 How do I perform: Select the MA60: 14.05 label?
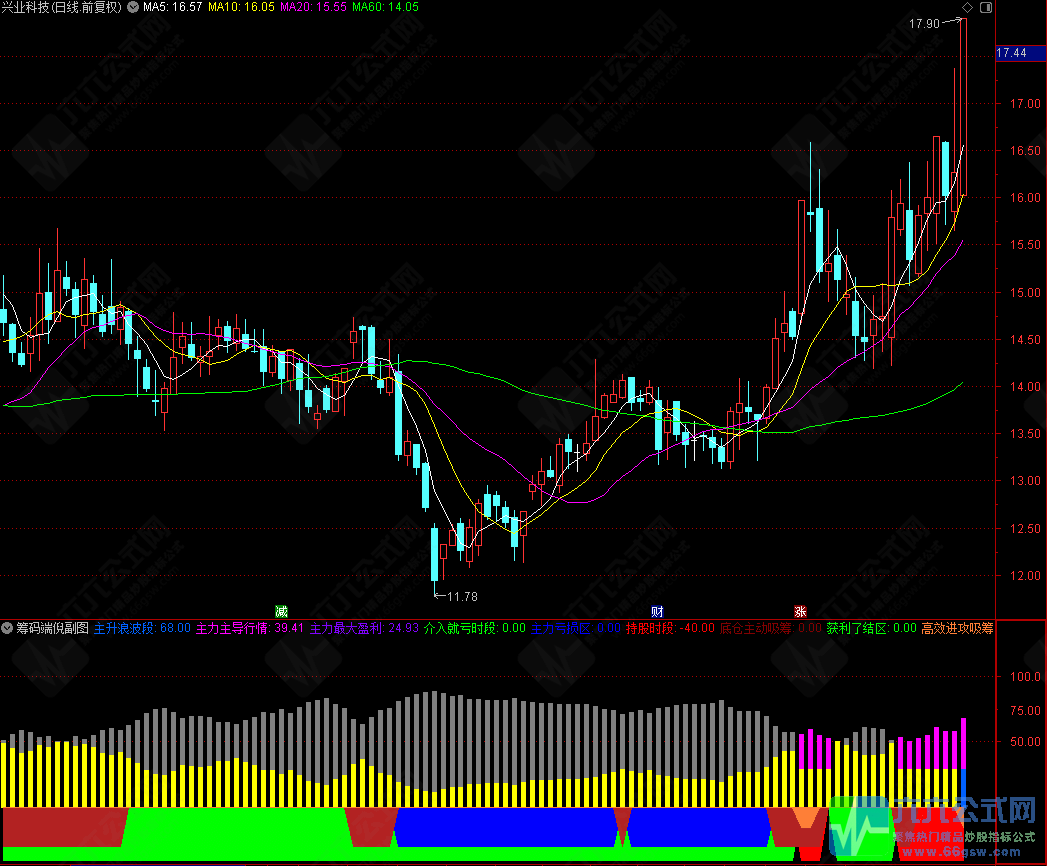click(385, 7)
